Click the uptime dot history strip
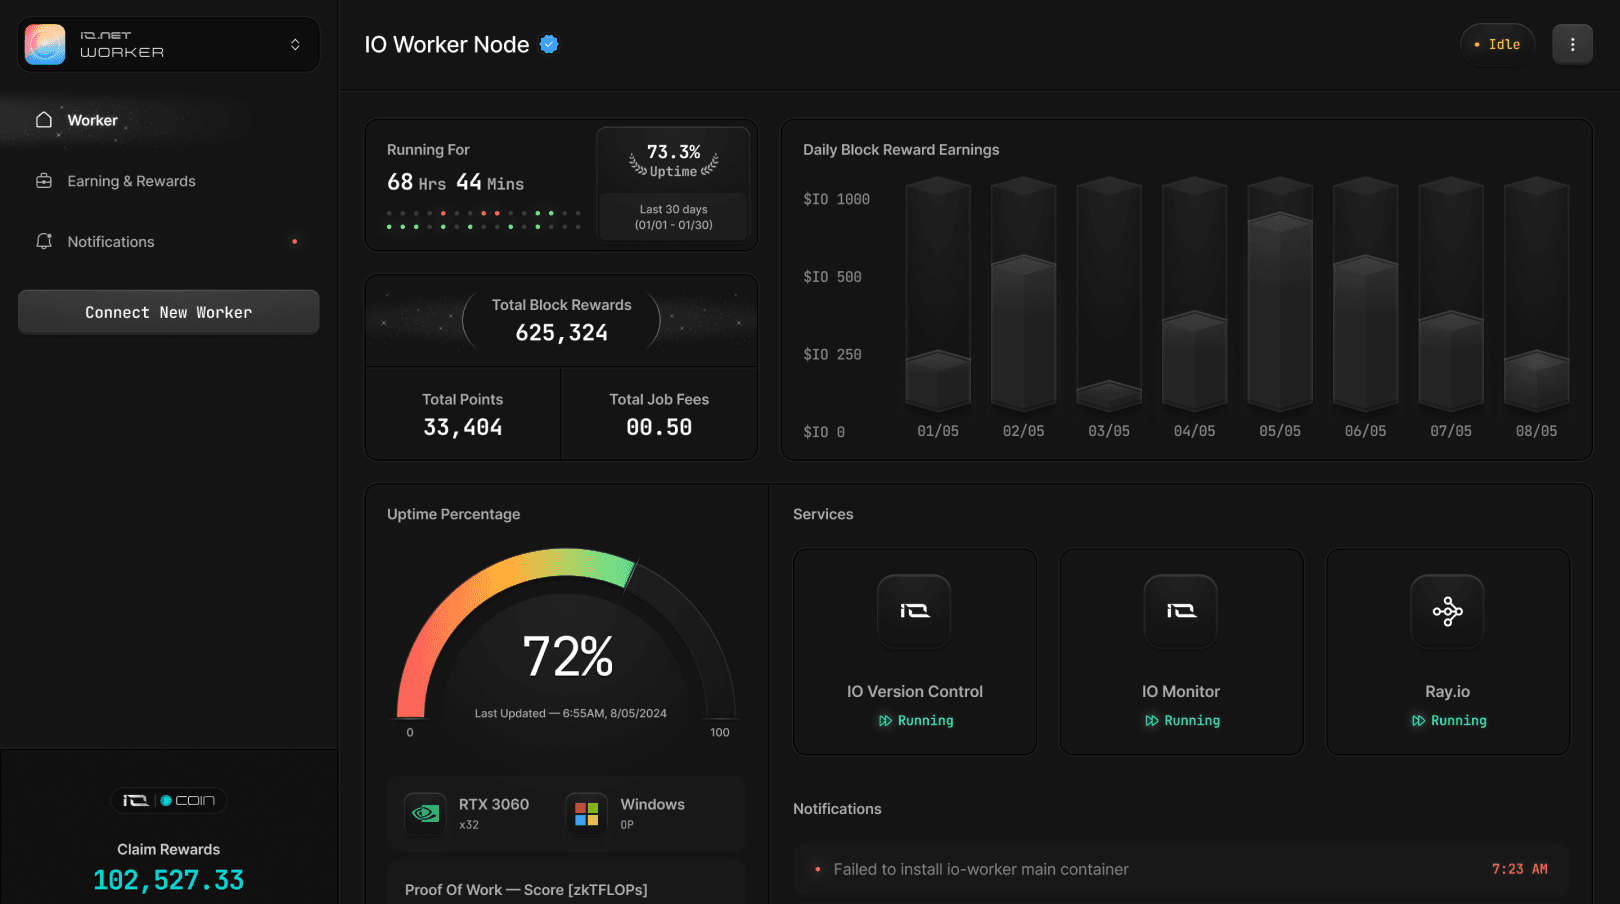This screenshot has height=904, width=1620. tap(484, 220)
